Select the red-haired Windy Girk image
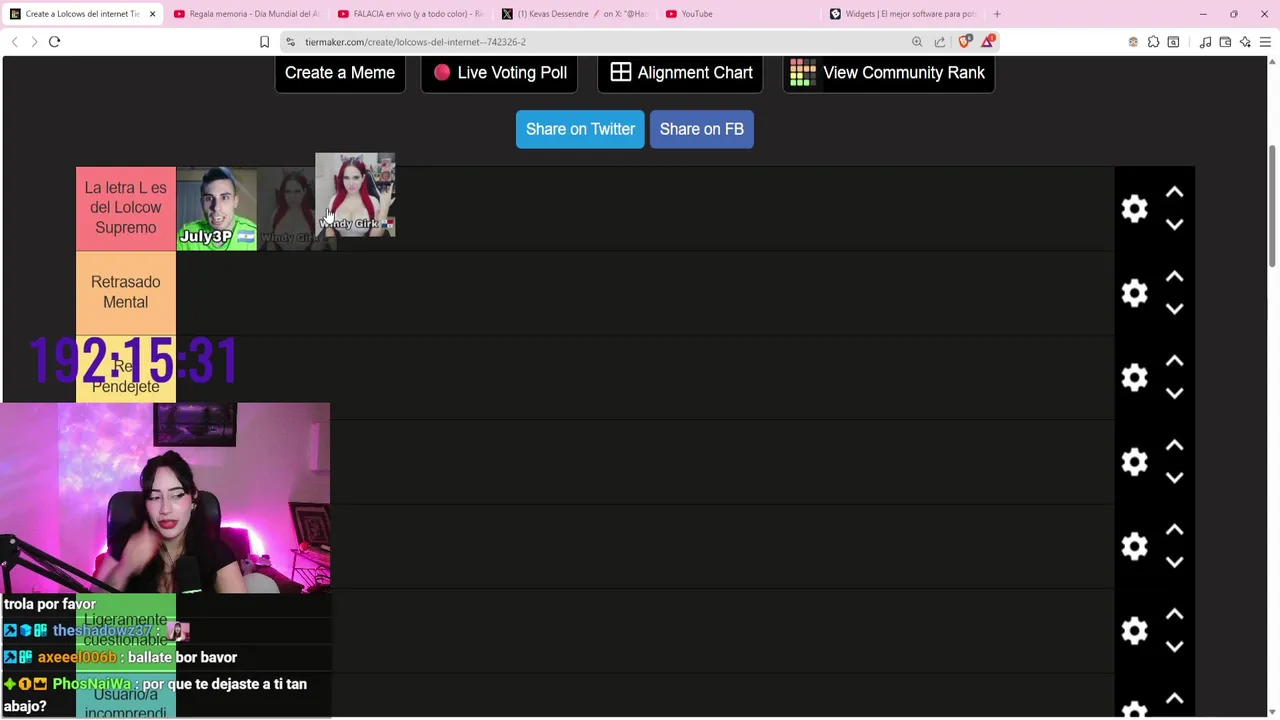Image resolution: width=1280 pixels, height=720 pixels. coord(355,194)
